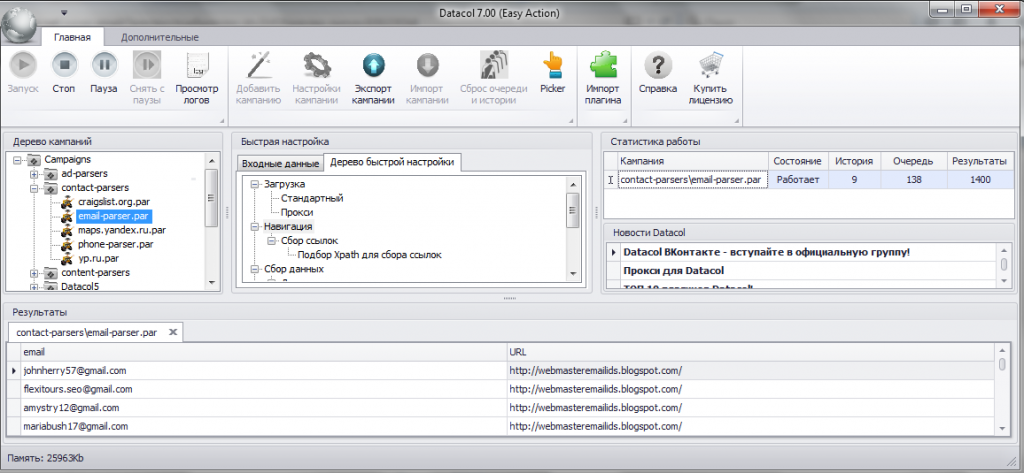Click Очередь column header
This screenshot has width=1024, height=473.
pyautogui.click(x=913, y=161)
